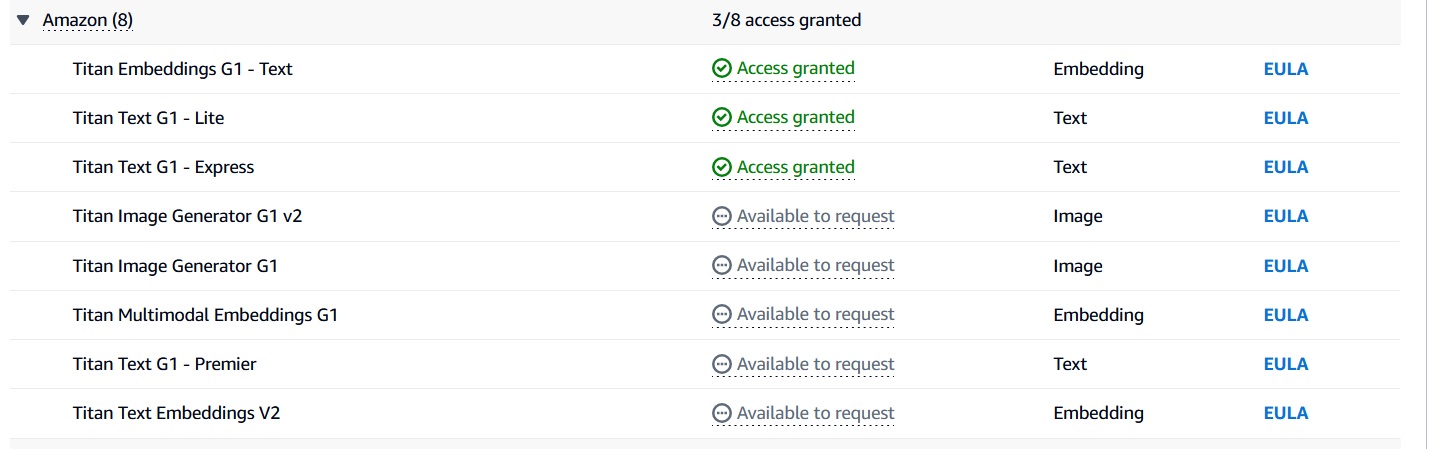The height and width of the screenshot is (449, 1444).
Task: Collapse the Amazon (8) model group
Action: point(24,20)
